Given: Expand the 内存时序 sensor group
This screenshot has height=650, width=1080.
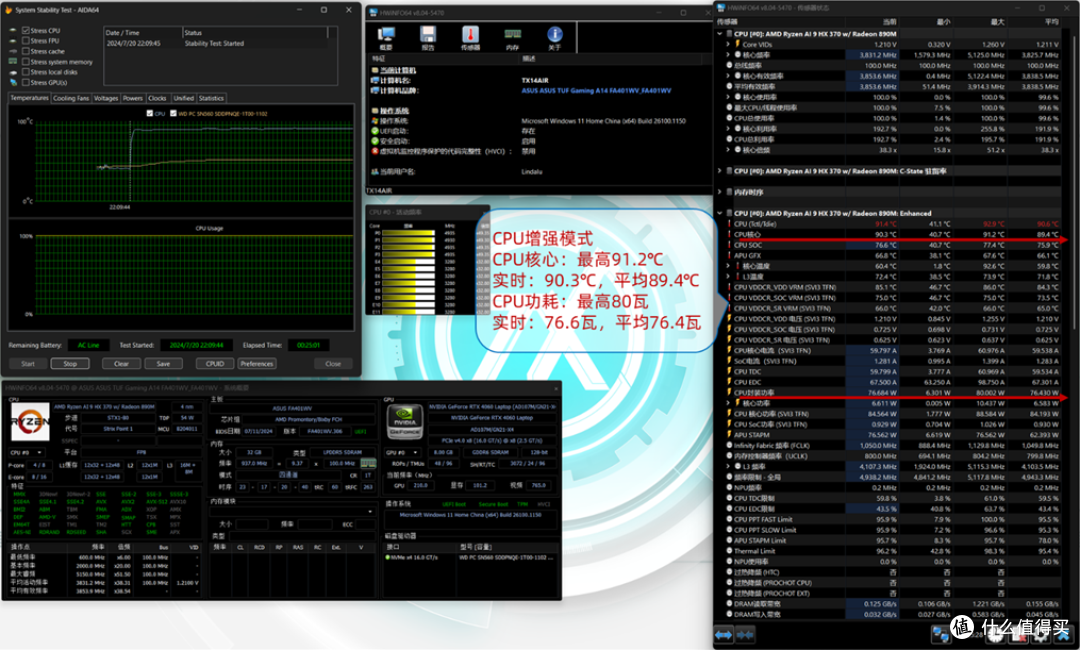Looking at the screenshot, I should pyautogui.click(x=720, y=192).
